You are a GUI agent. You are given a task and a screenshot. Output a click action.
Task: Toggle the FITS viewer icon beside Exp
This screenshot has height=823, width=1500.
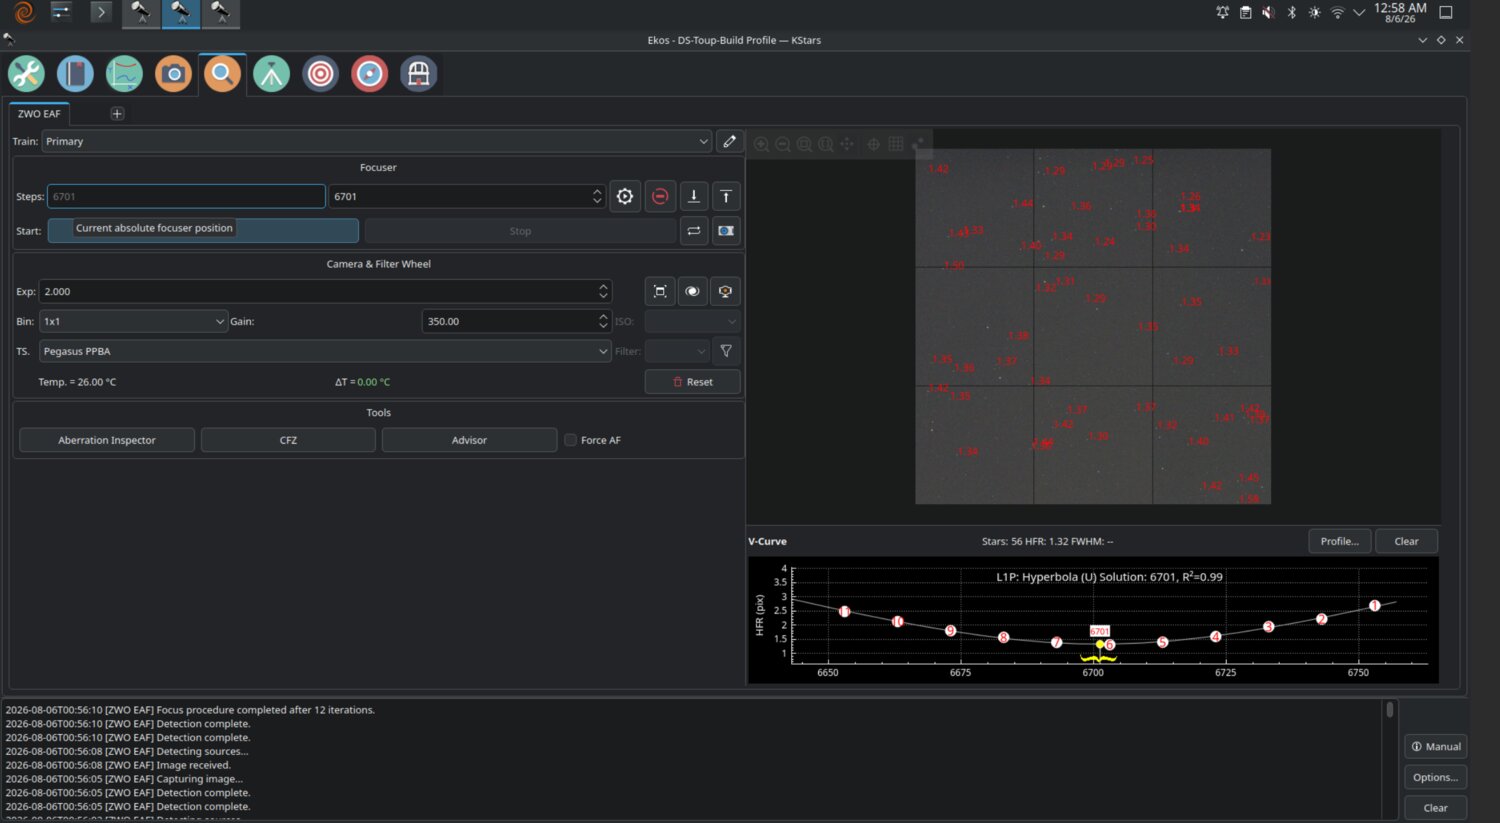(x=692, y=291)
